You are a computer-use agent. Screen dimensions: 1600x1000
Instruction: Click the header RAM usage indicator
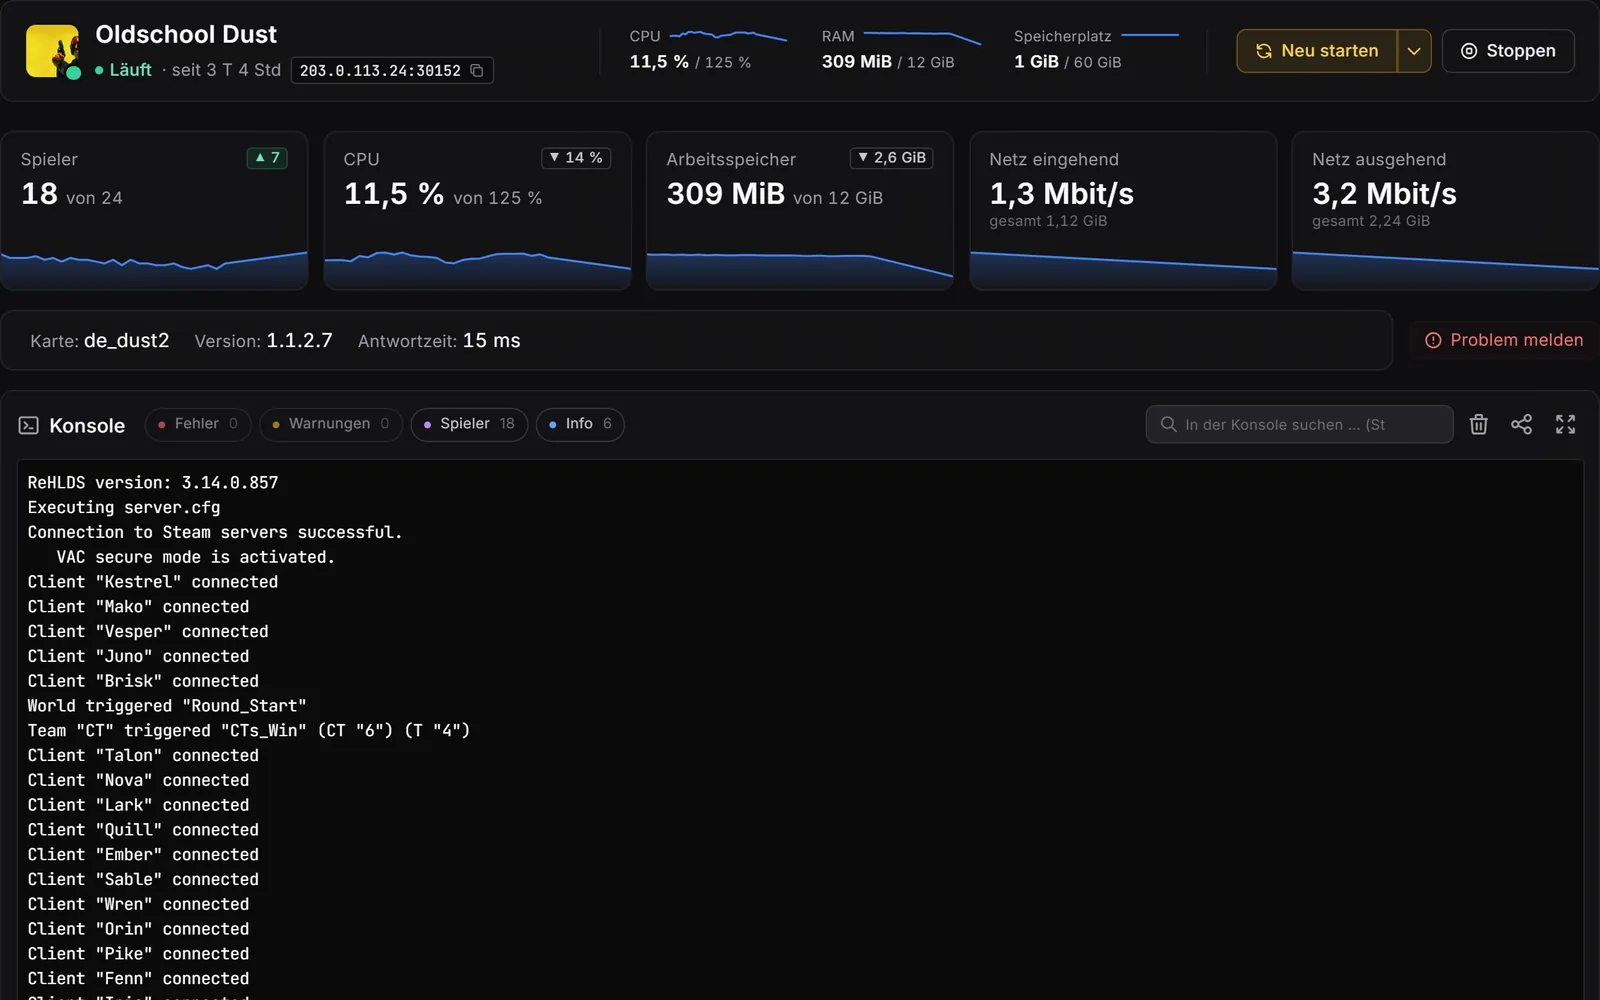coord(901,50)
